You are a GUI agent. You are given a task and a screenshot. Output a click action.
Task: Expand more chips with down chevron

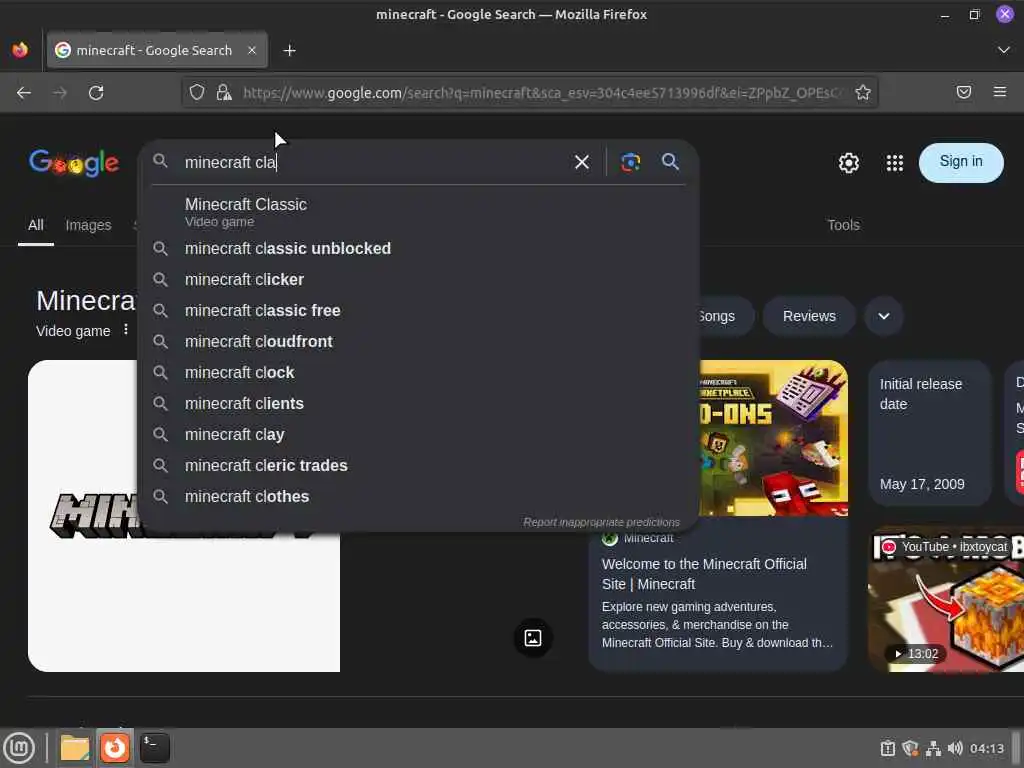pyautogui.click(x=884, y=316)
